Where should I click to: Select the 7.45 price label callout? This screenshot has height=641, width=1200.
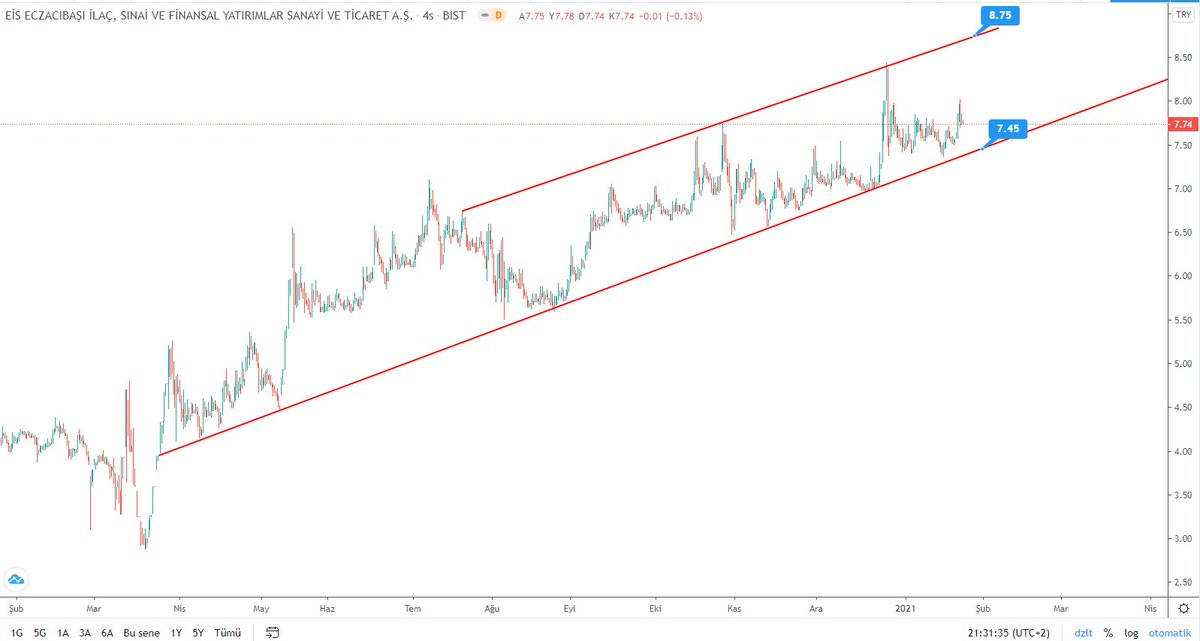(1007, 129)
